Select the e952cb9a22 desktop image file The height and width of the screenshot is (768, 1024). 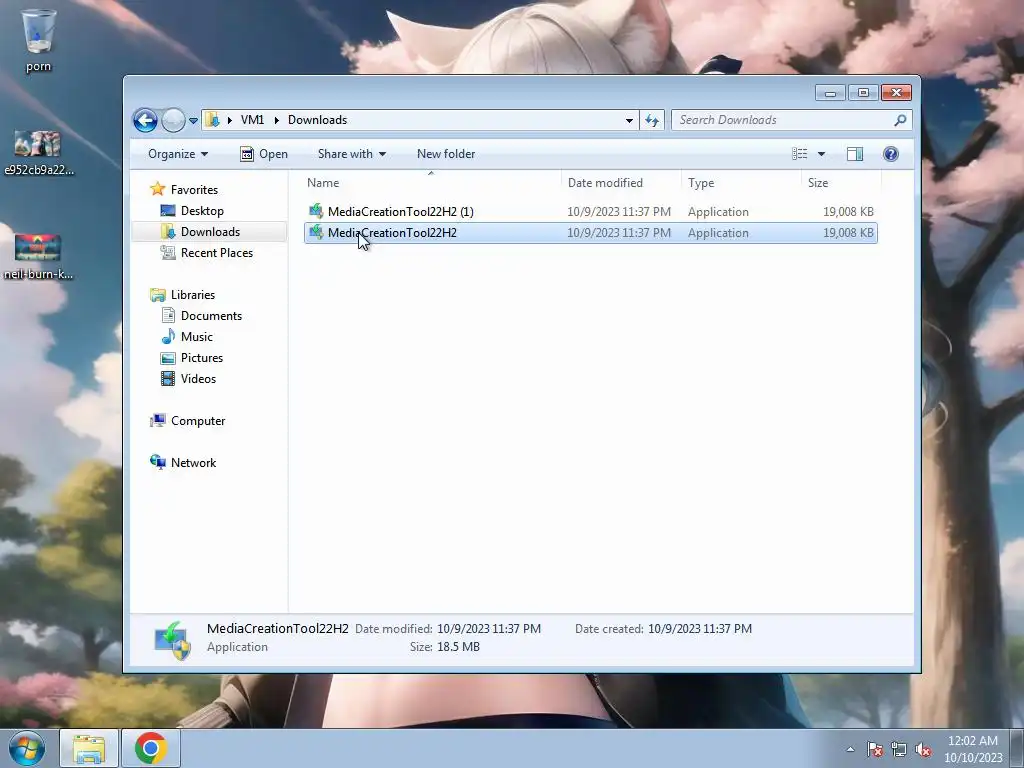point(38,153)
